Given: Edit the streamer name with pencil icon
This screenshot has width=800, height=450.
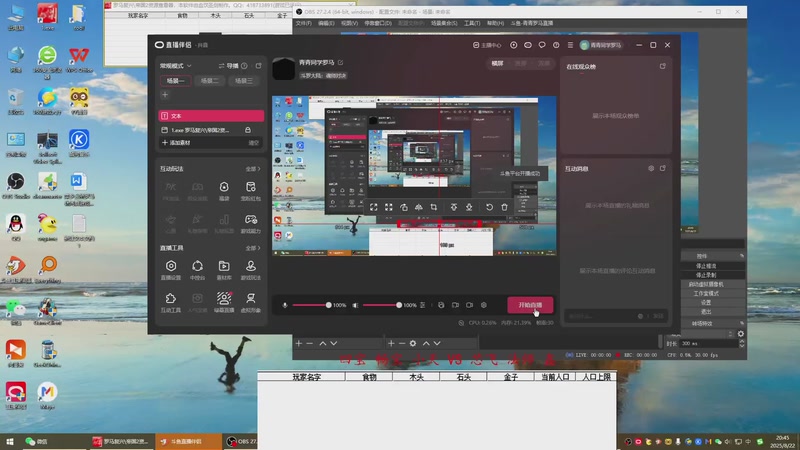Looking at the screenshot, I should (x=340, y=62).
